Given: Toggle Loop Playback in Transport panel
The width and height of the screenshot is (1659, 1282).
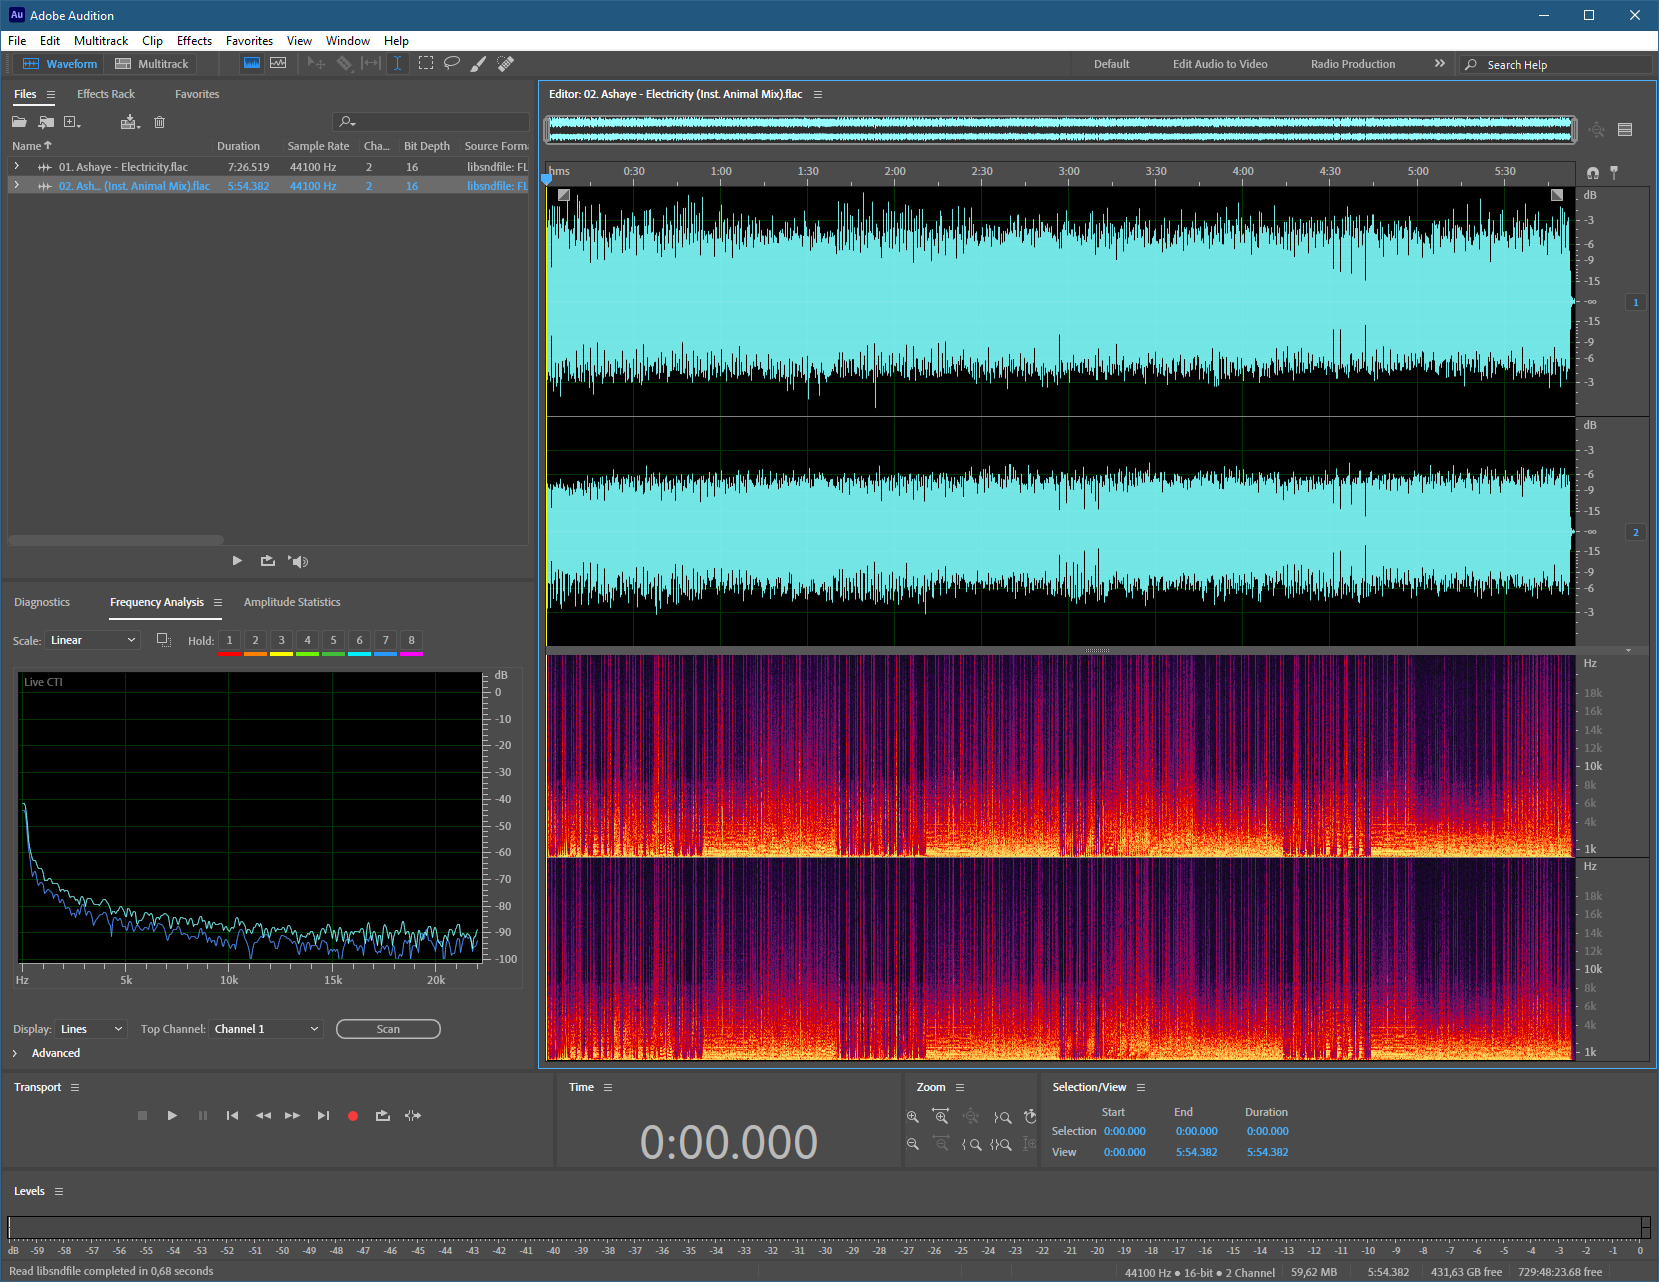Looking at the screenshot, I should (x=382, y=1115).
